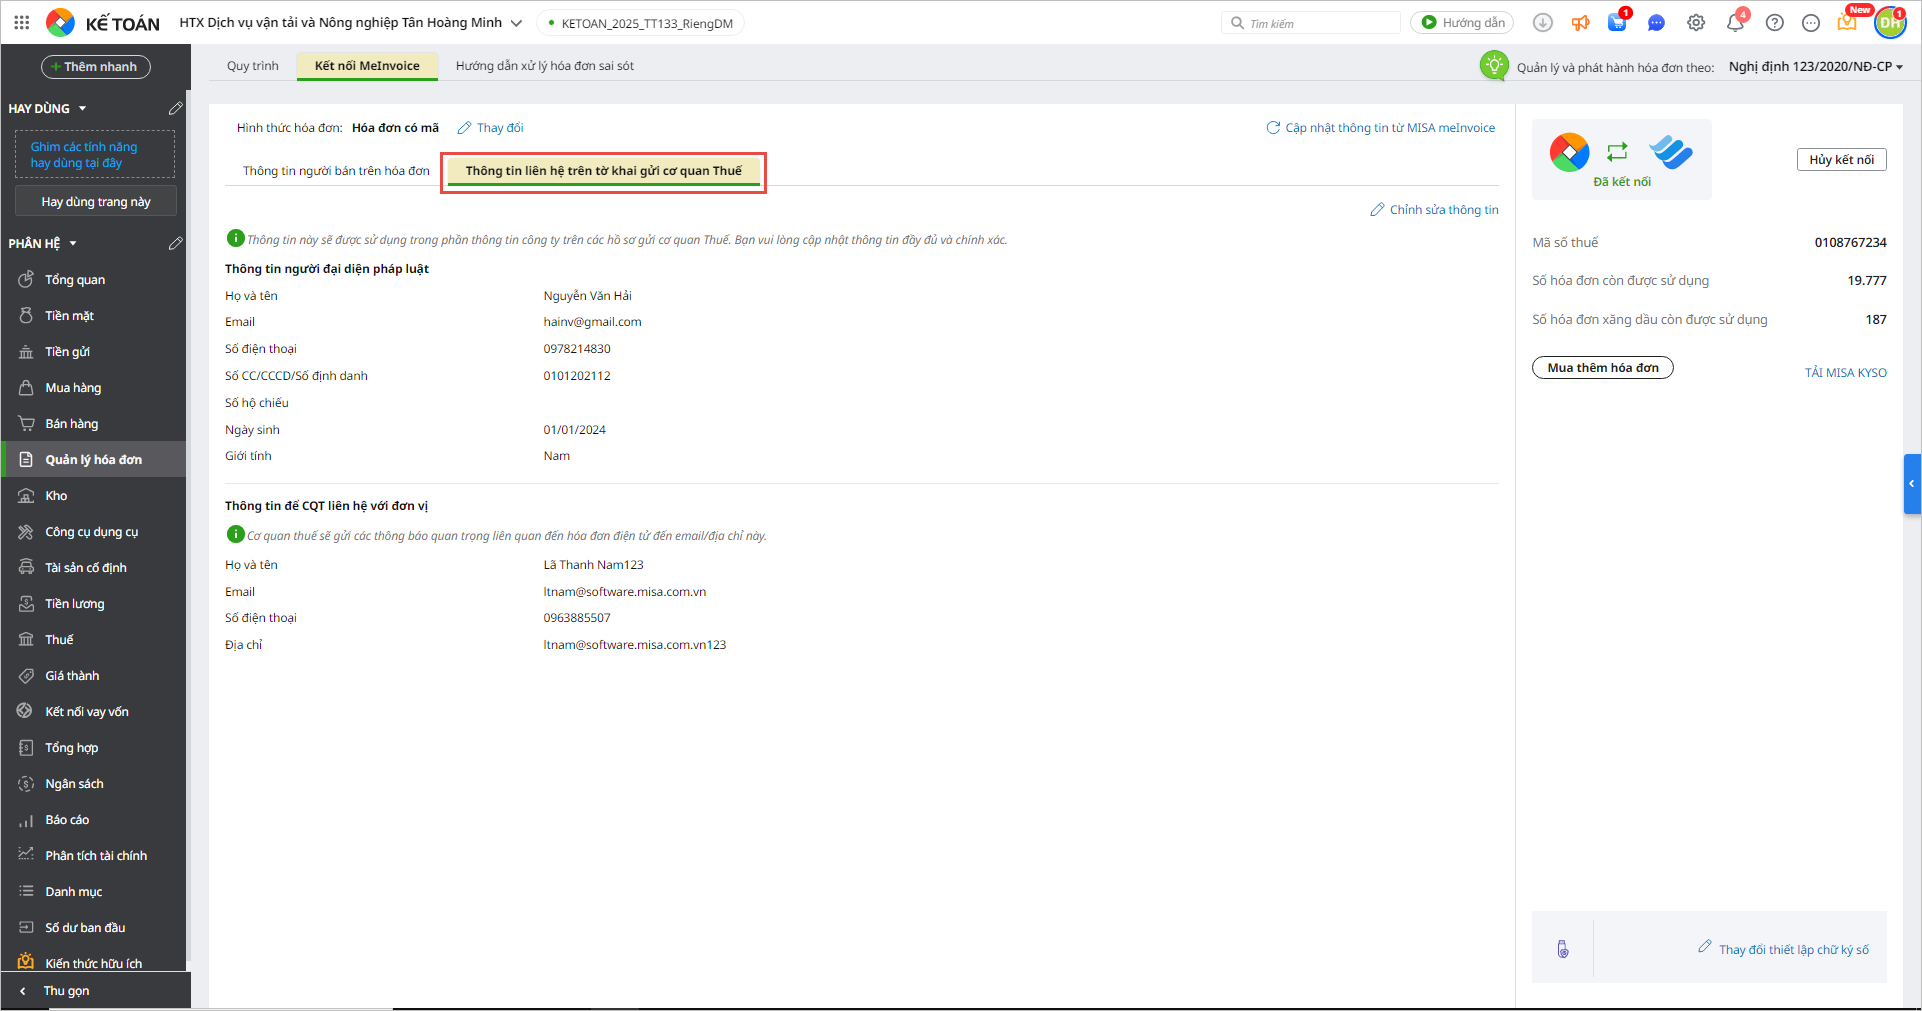Viewport: 1922px width, 1011px height.
Task: Collapse sidebar with Thu gọn
Action: point(66,991)
